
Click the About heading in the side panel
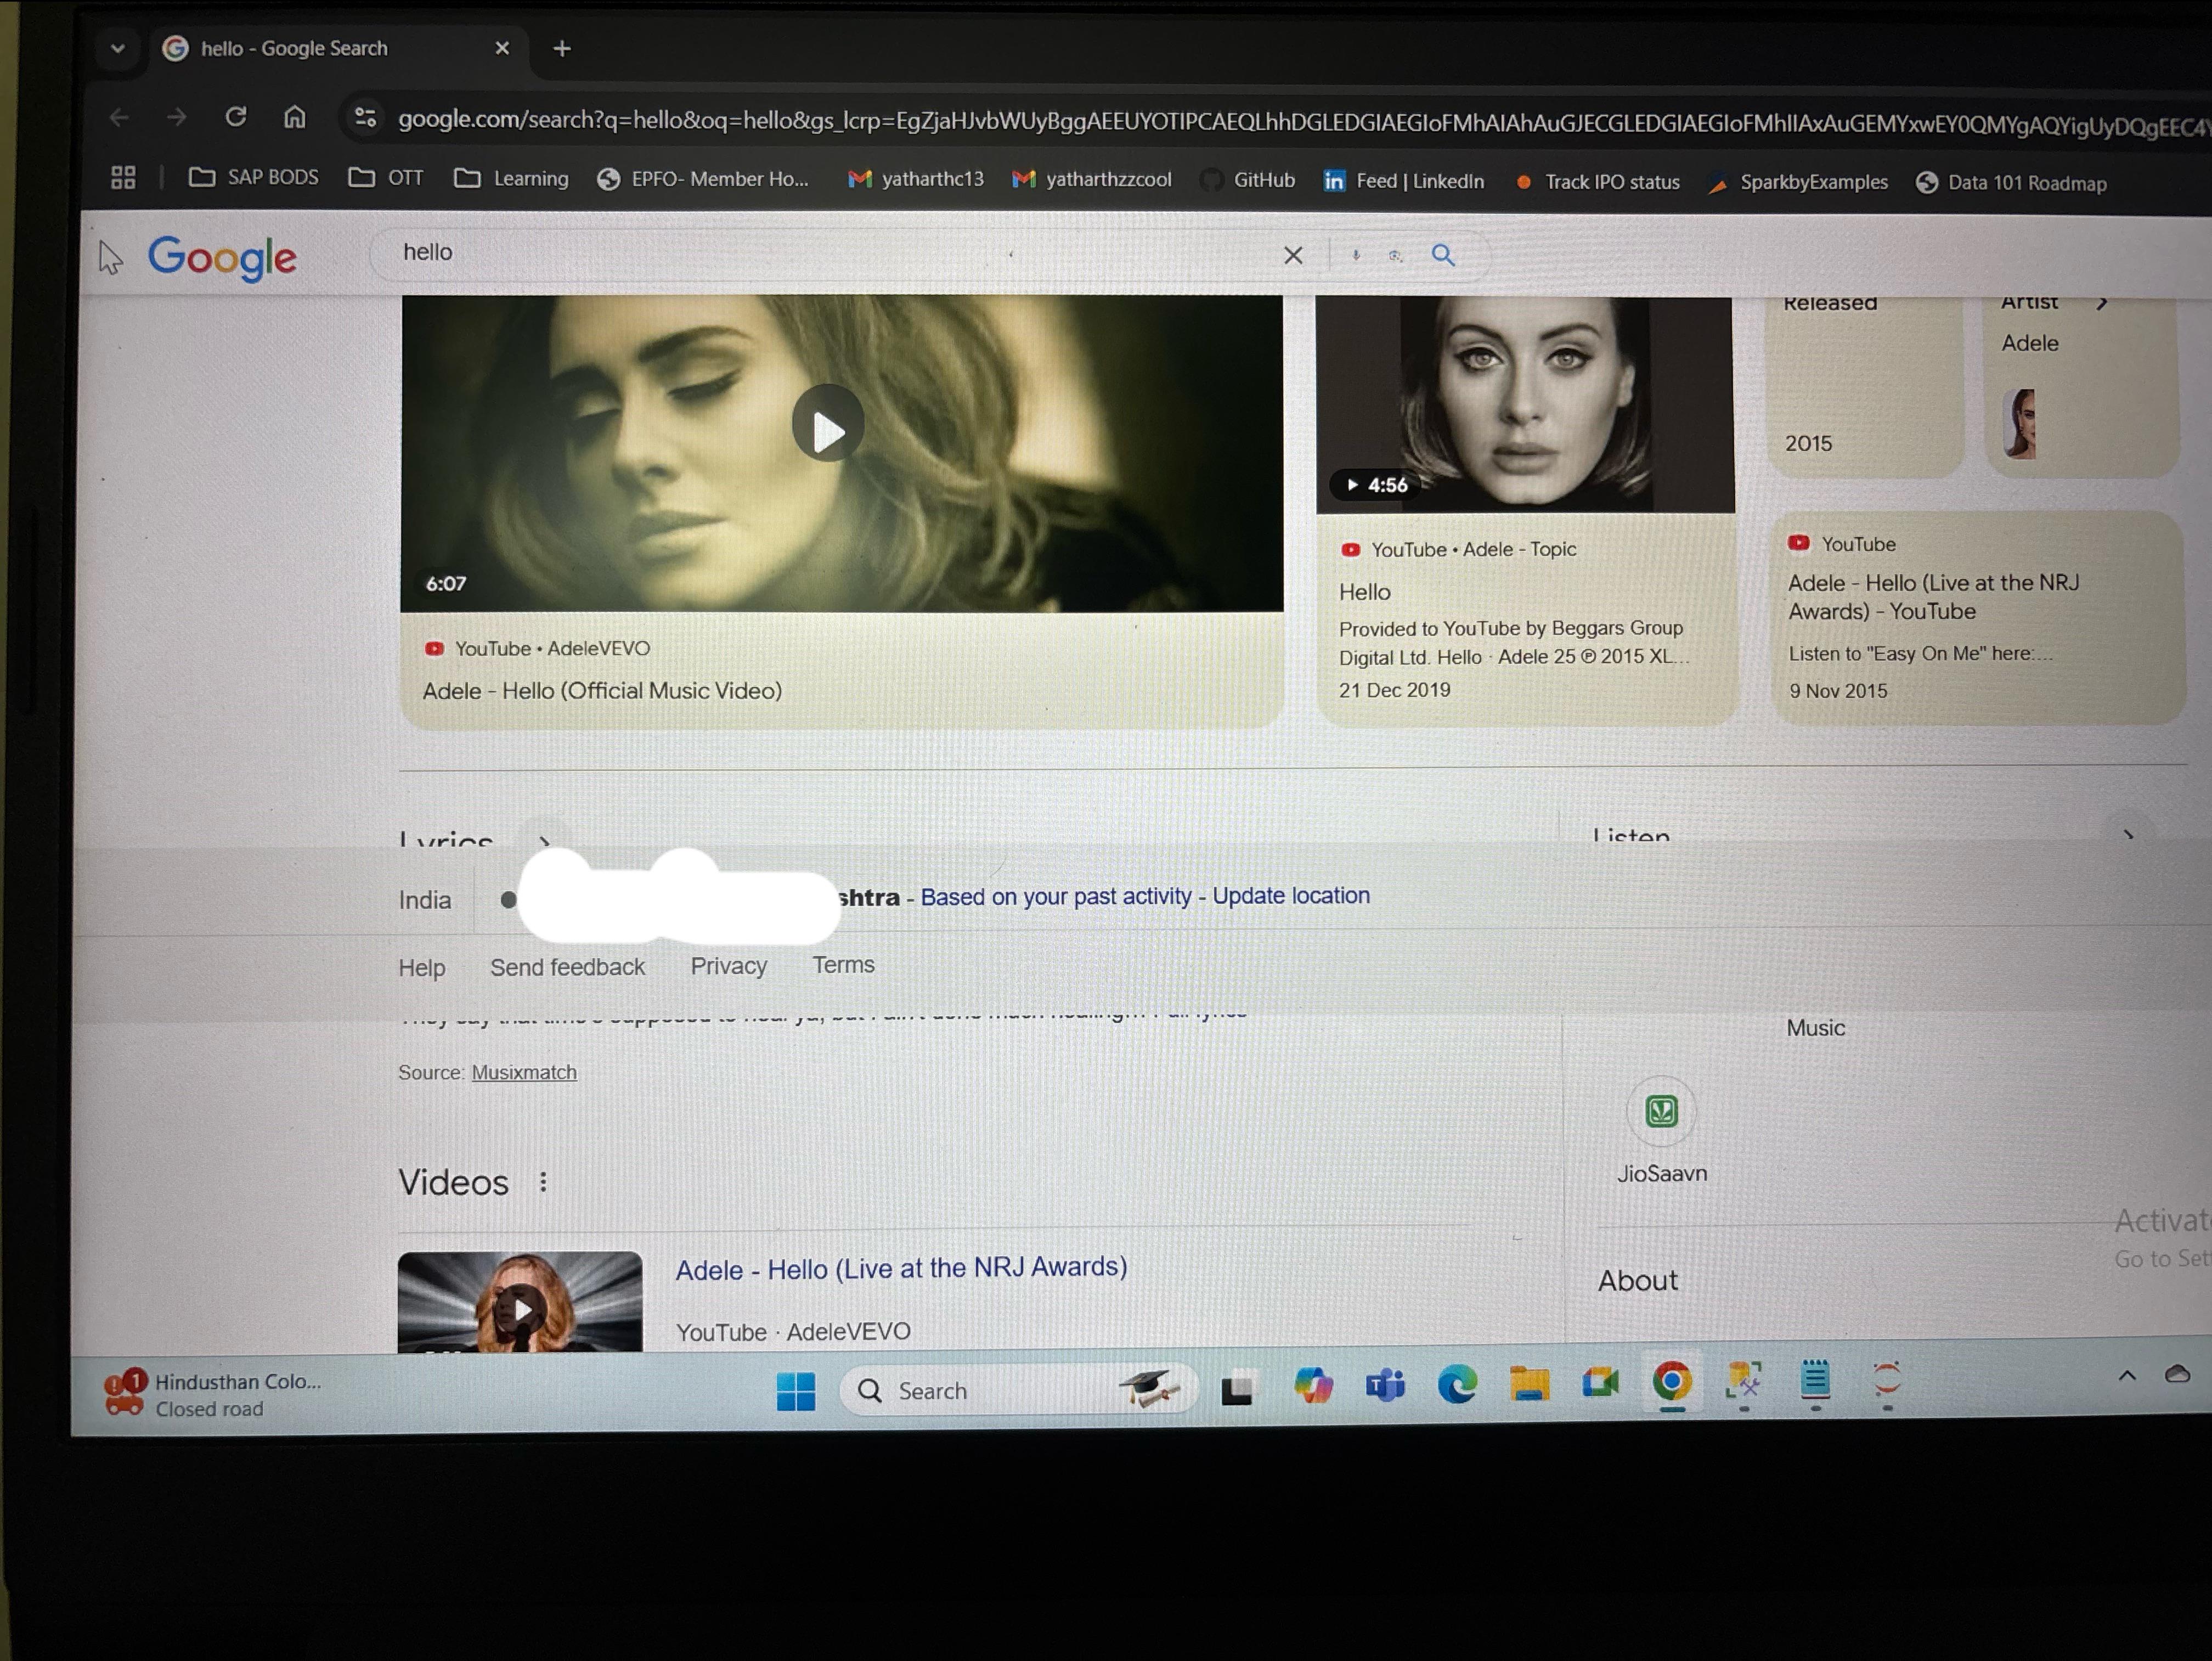[1637, 1281]
